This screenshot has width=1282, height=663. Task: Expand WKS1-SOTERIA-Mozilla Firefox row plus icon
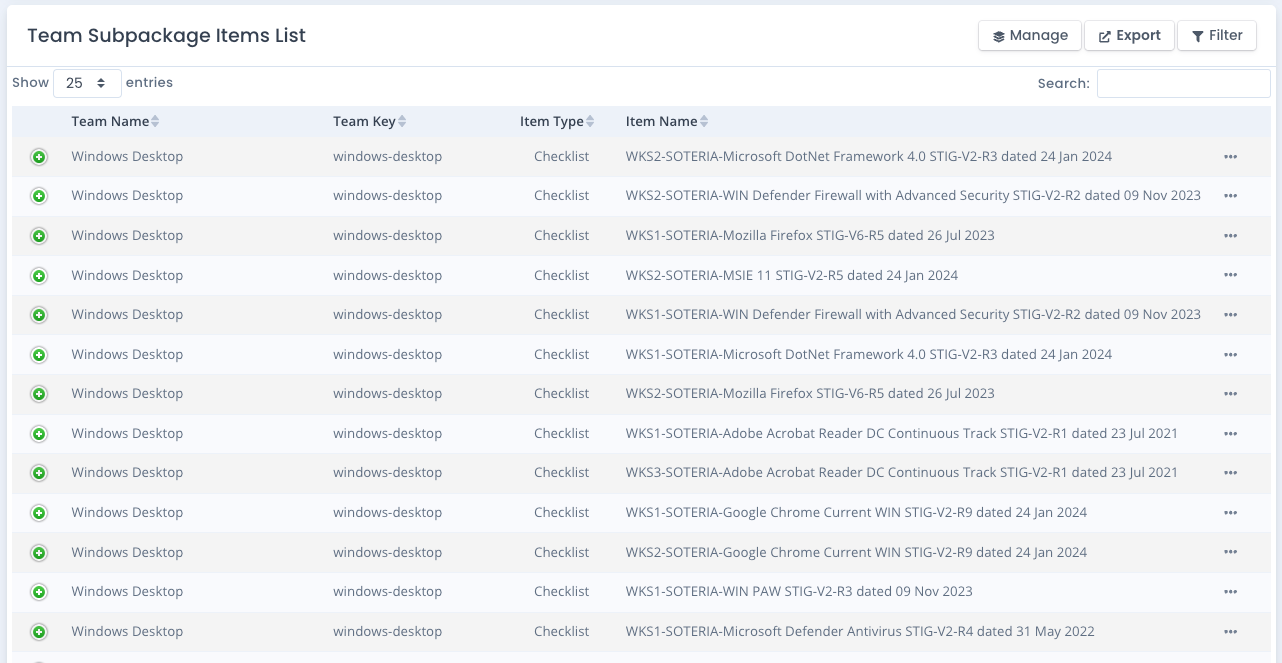39,236
